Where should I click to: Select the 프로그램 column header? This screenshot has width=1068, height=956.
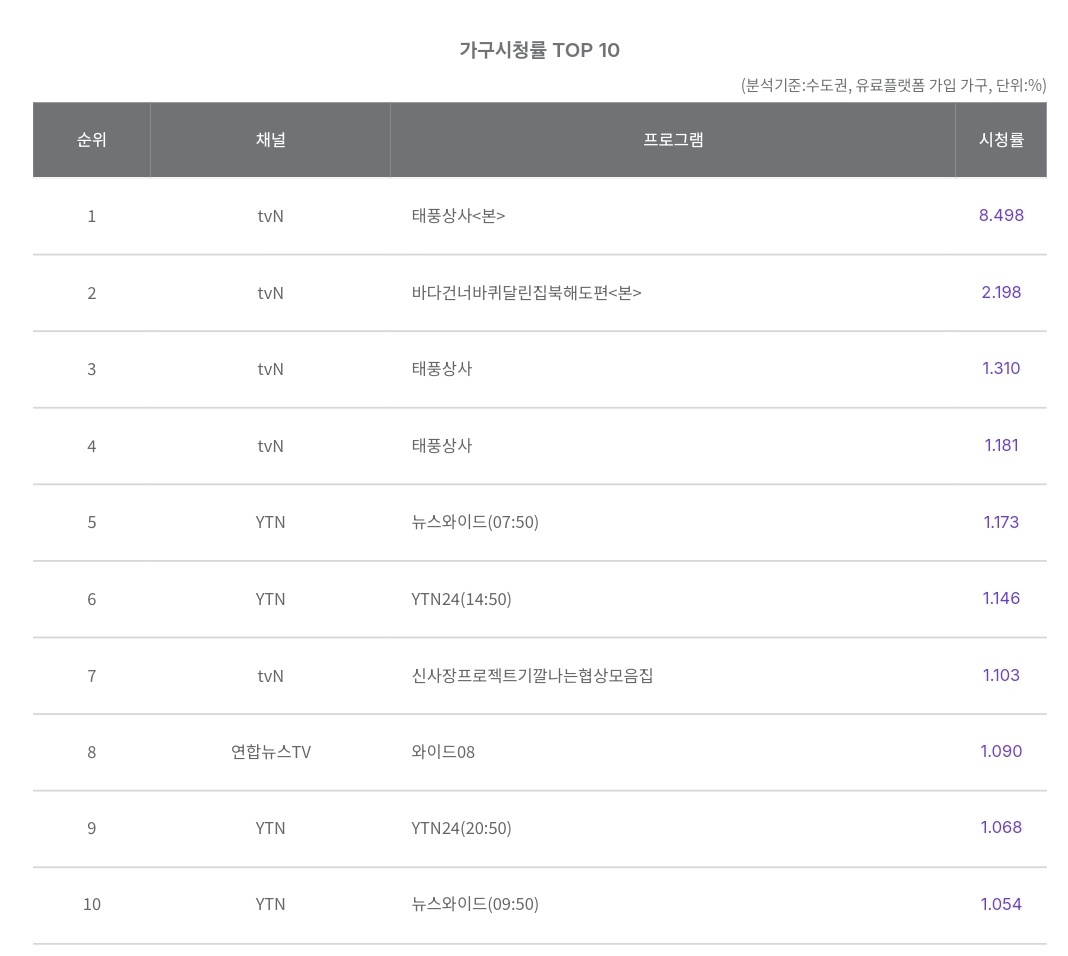[x=672, y=140]
